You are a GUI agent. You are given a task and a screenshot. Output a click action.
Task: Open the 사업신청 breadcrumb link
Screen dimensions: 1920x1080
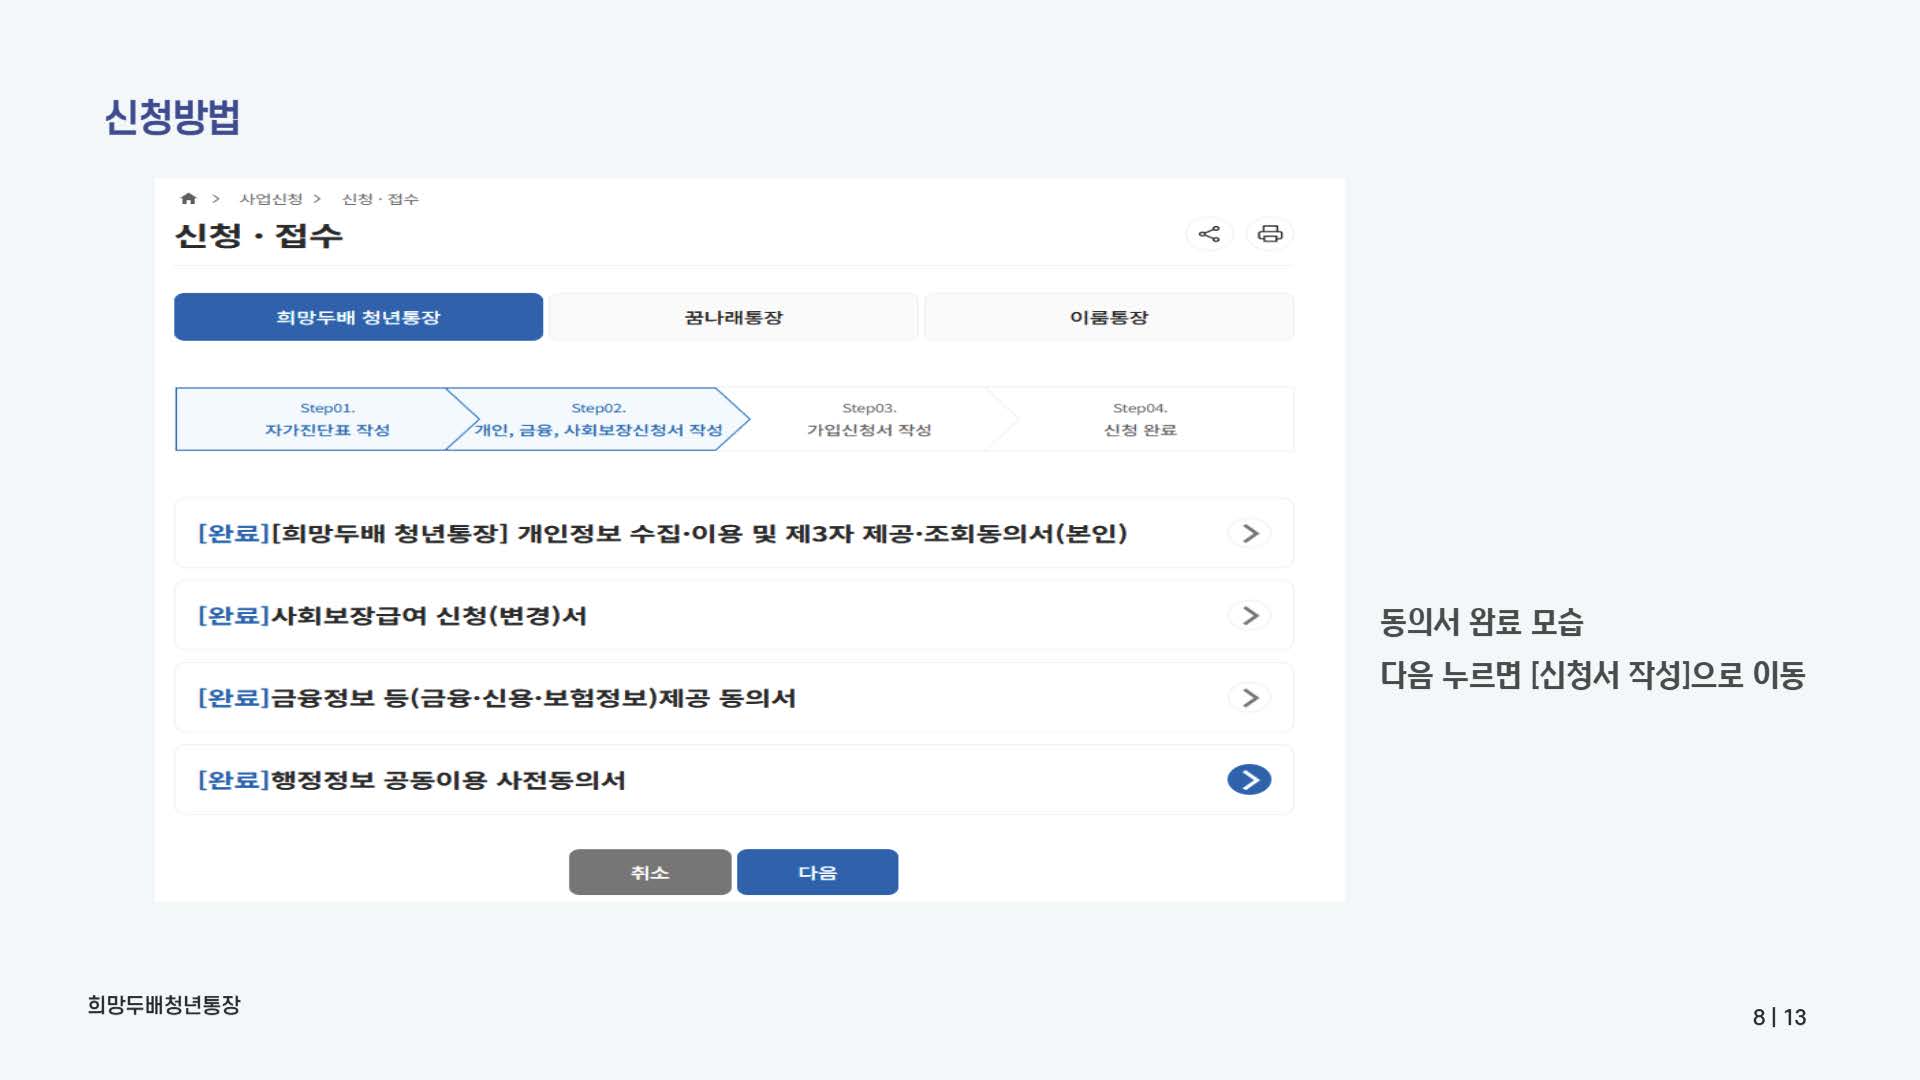[271, 198]
